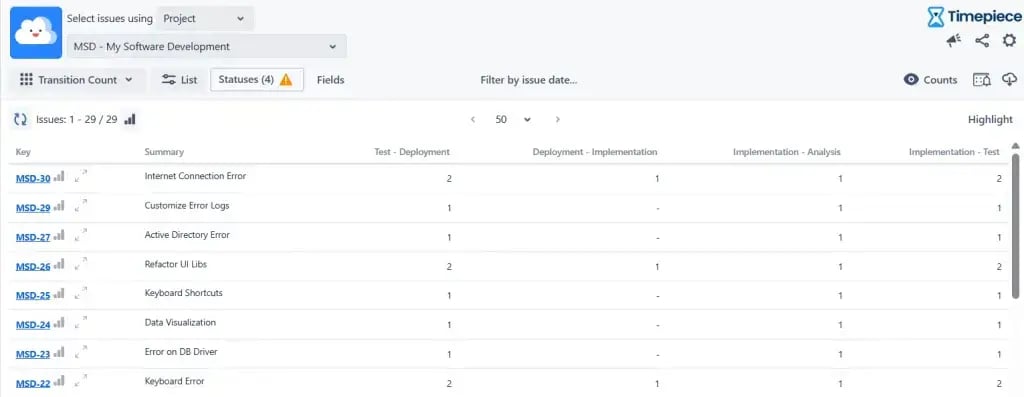Expand details arrows for MSD-26
The width and height of the screenshot is (1024, 397).
click(81, 264)
